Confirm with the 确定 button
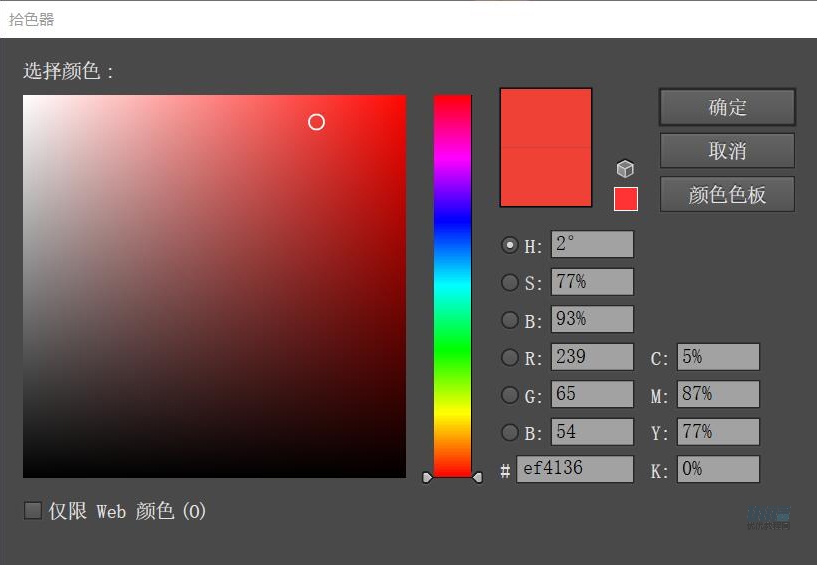This screenshot has width=817, height=565. coord(727,107)
